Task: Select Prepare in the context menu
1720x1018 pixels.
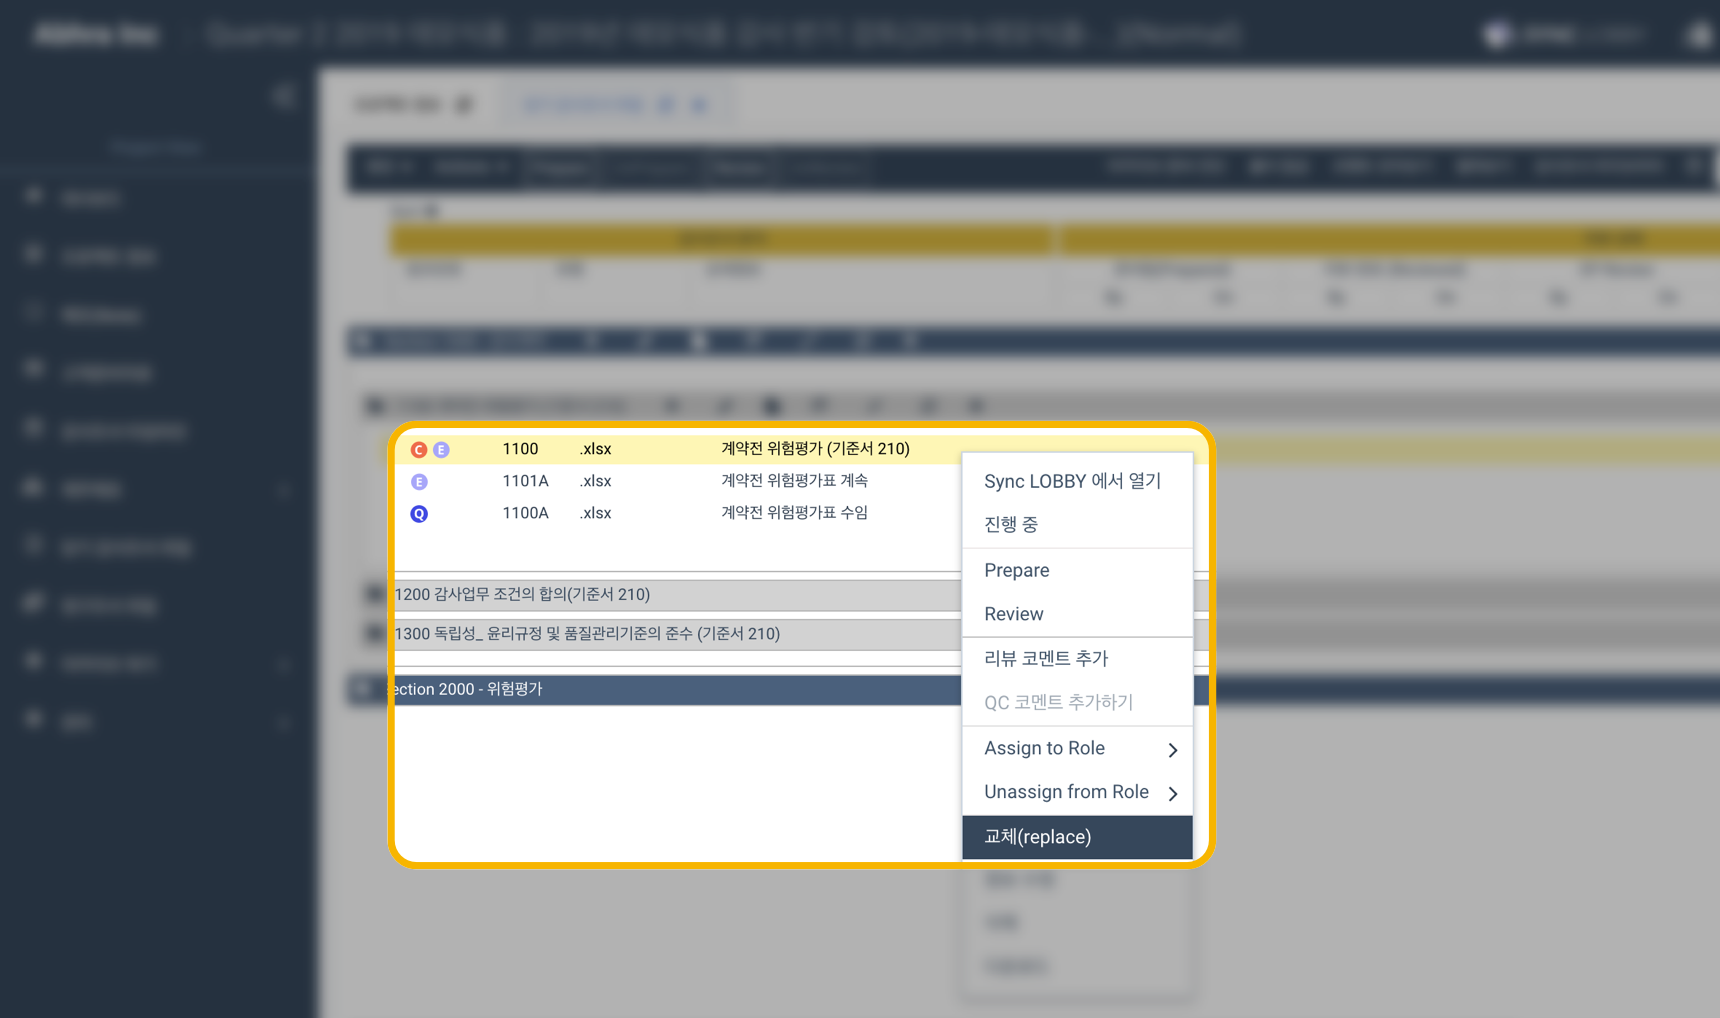Action: [1016, 570]
